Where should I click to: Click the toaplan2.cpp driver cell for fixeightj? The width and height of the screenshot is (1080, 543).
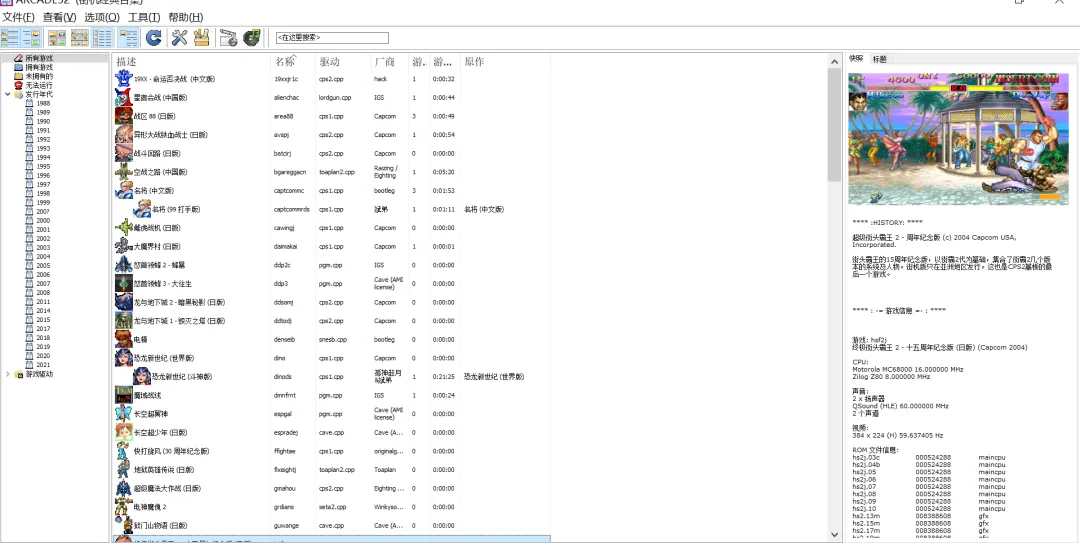click(337, 469)
